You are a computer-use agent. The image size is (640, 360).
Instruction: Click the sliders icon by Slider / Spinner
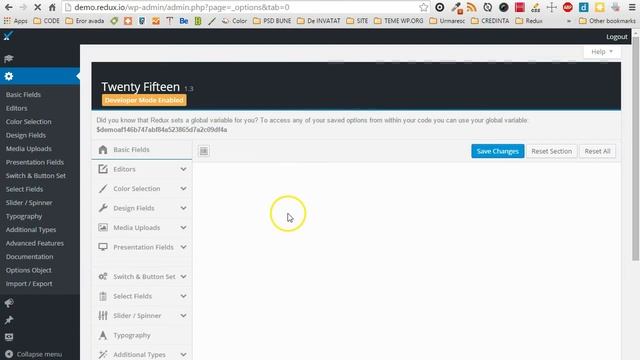coord(103,316)
